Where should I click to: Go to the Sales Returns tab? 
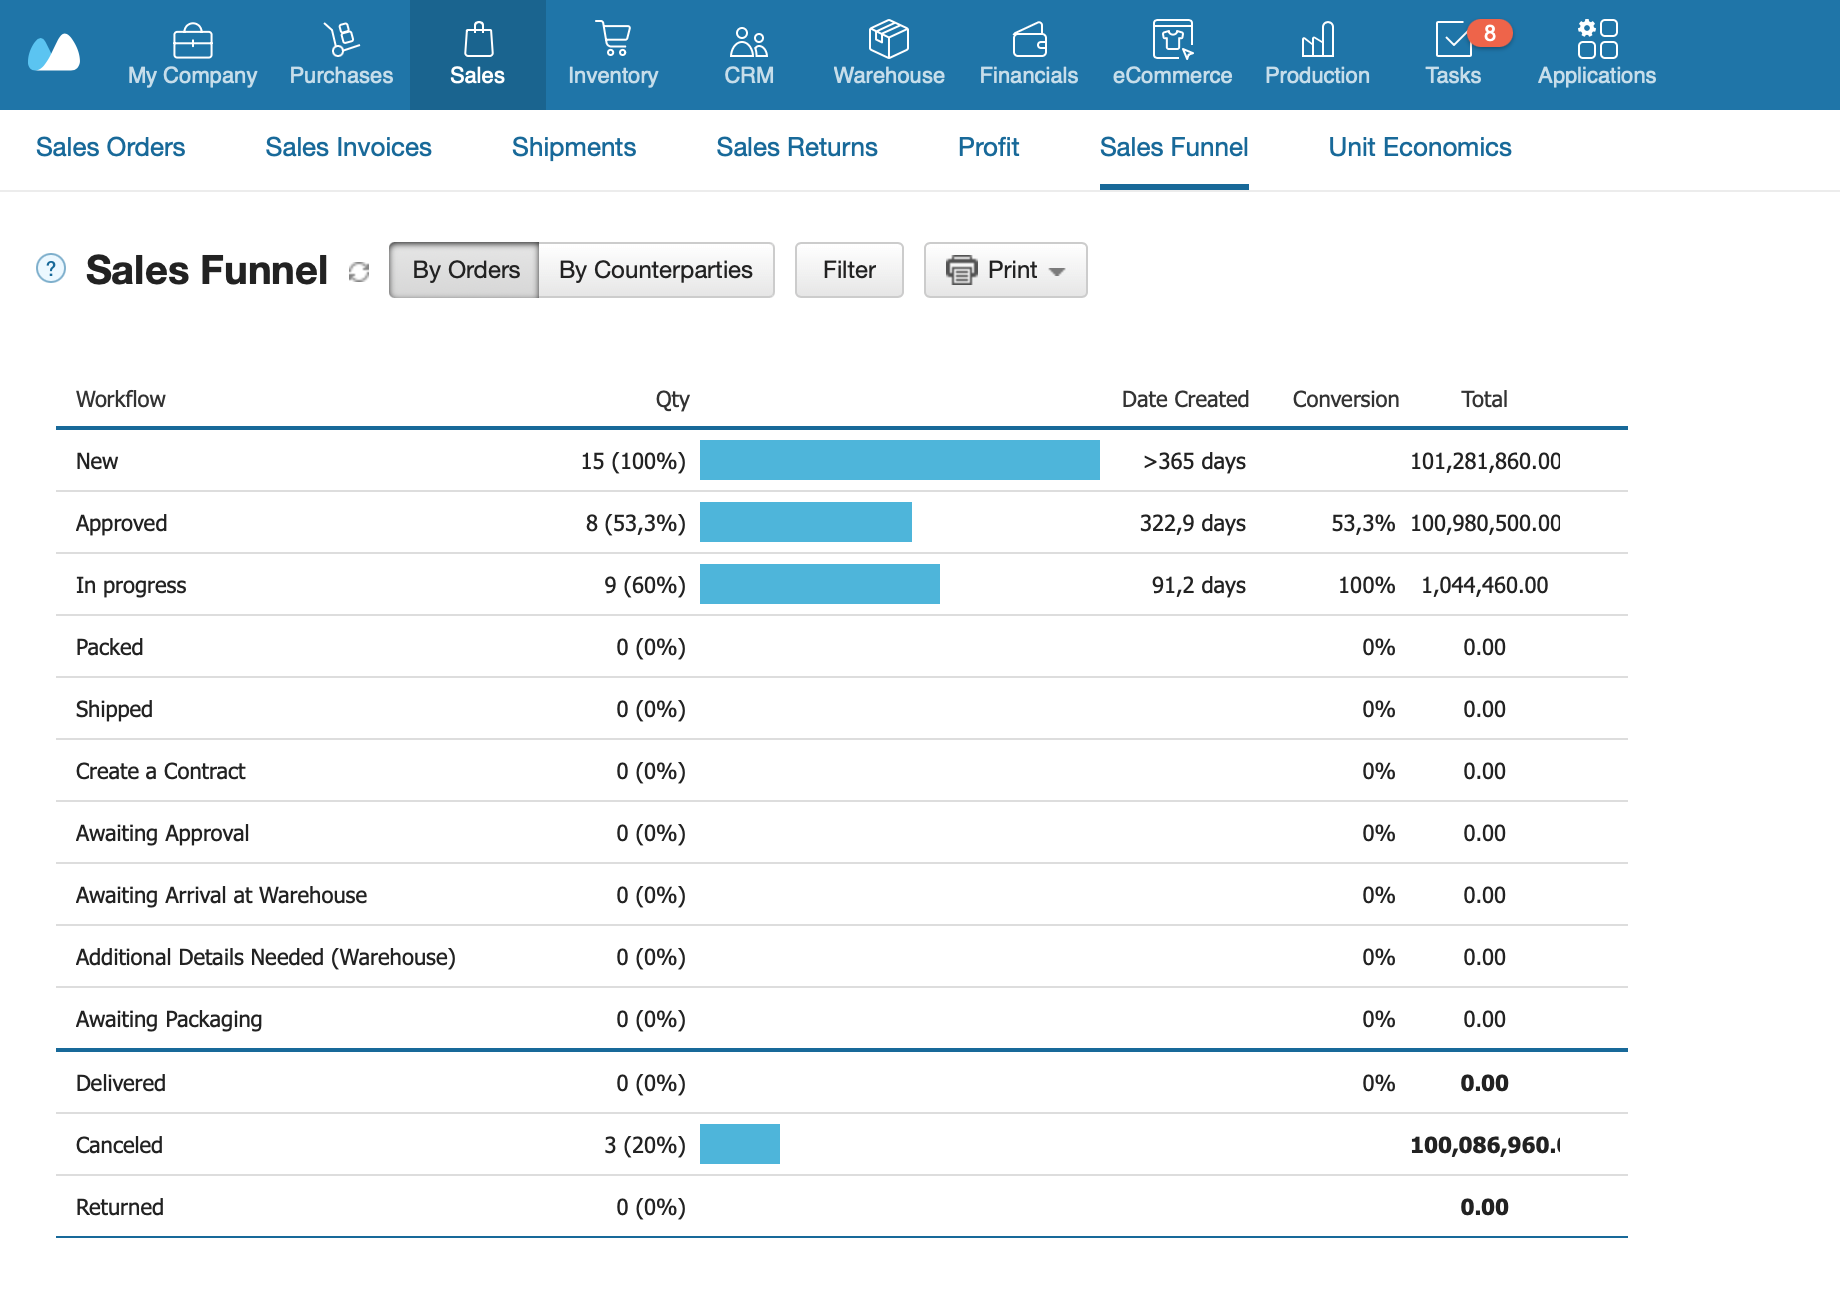coord(797,147)
